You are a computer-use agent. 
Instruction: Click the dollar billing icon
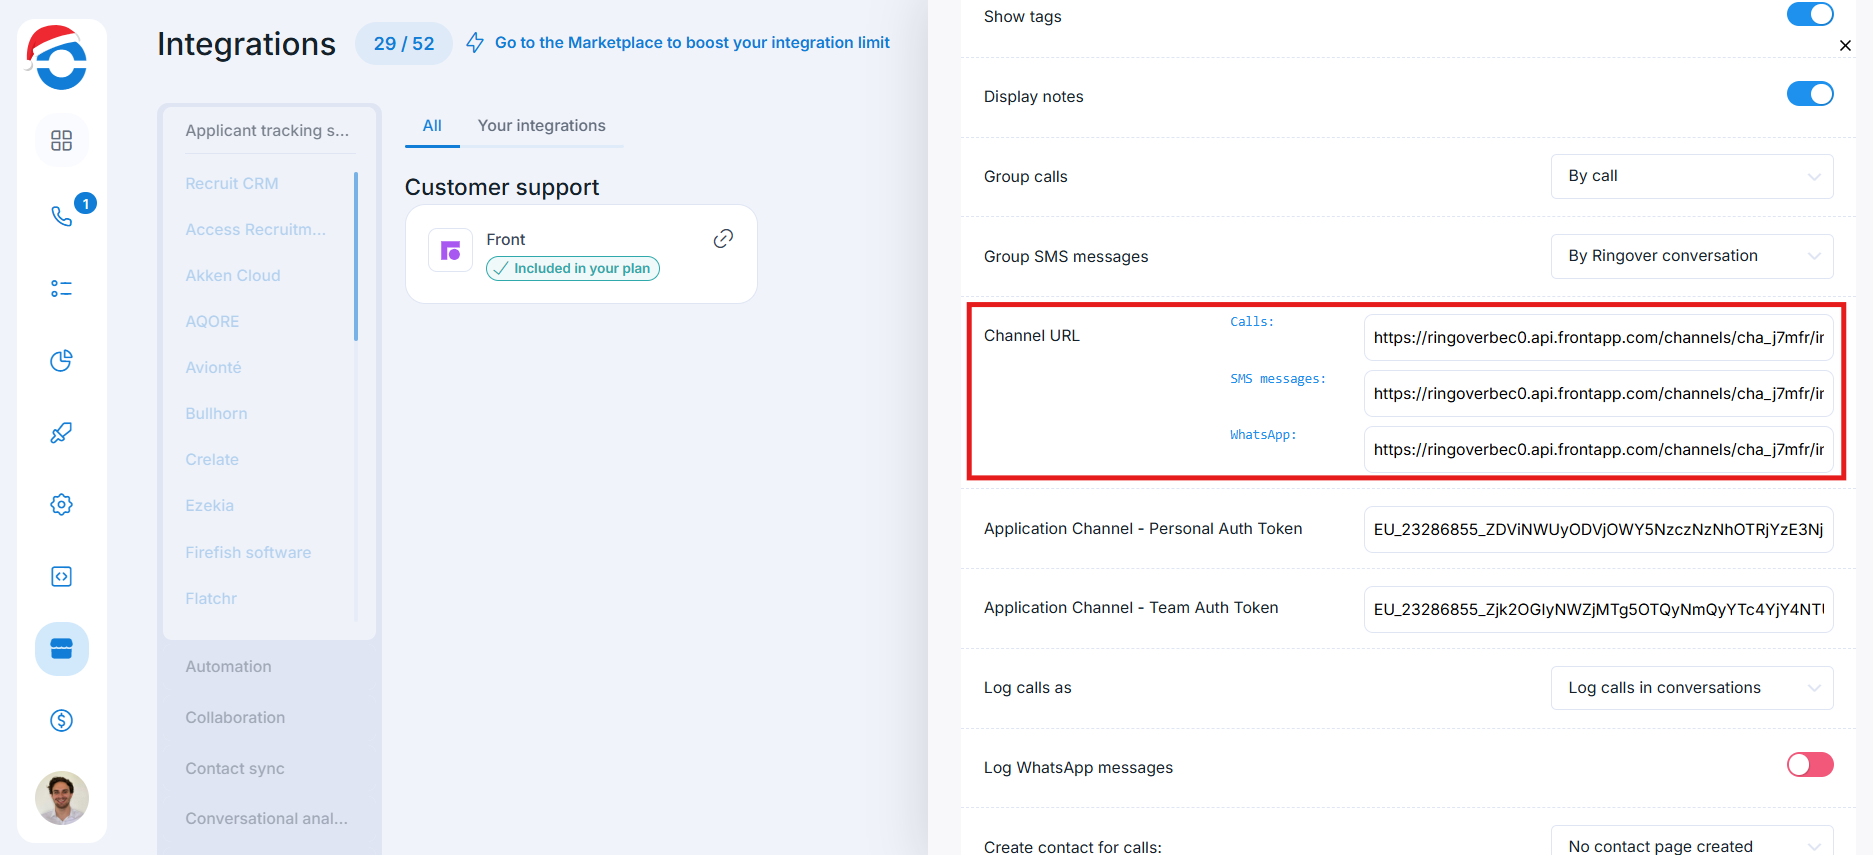point(62,721)
